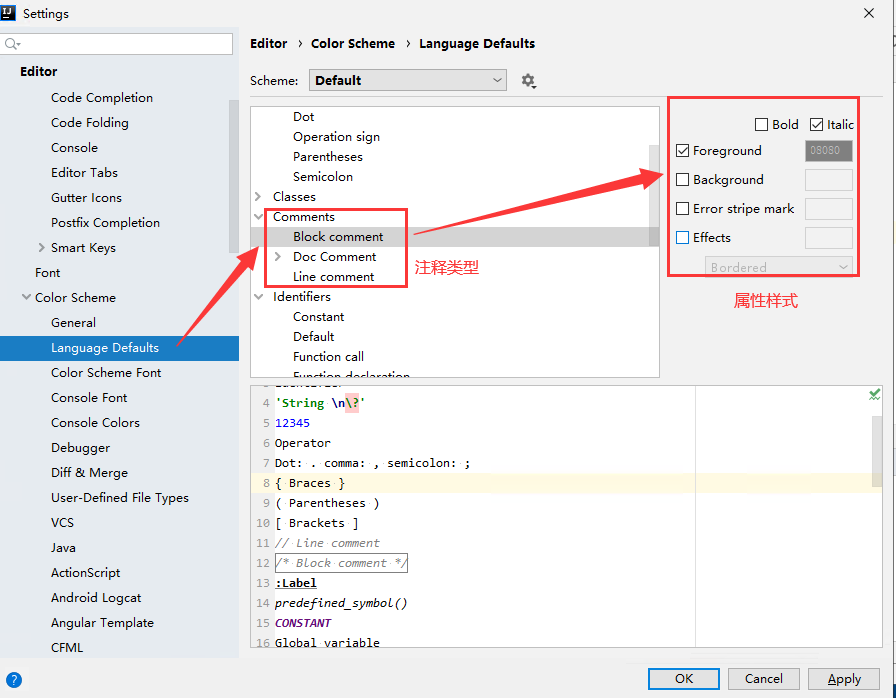Image resolution: width=896 pixels, height=698 pixels.
Task: Select Line comment in attributes list
Action: click(x=333, y=277)
